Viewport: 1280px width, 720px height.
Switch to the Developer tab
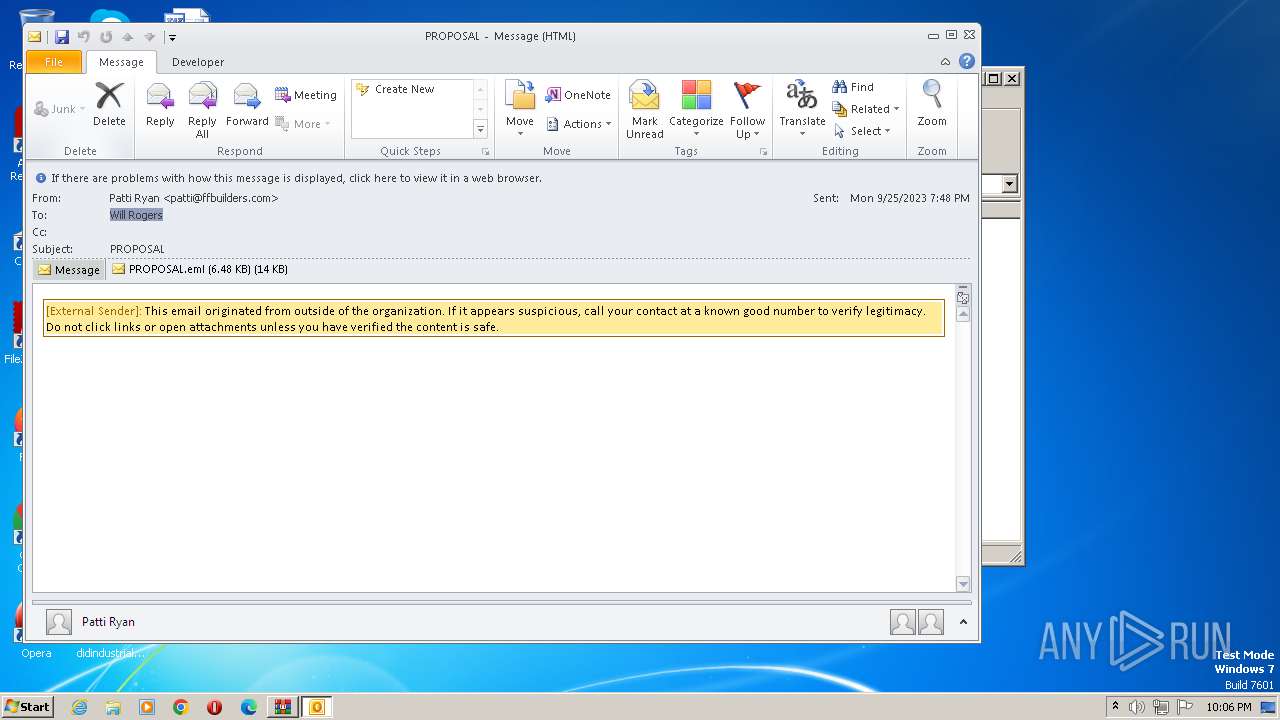click(198, 62)
